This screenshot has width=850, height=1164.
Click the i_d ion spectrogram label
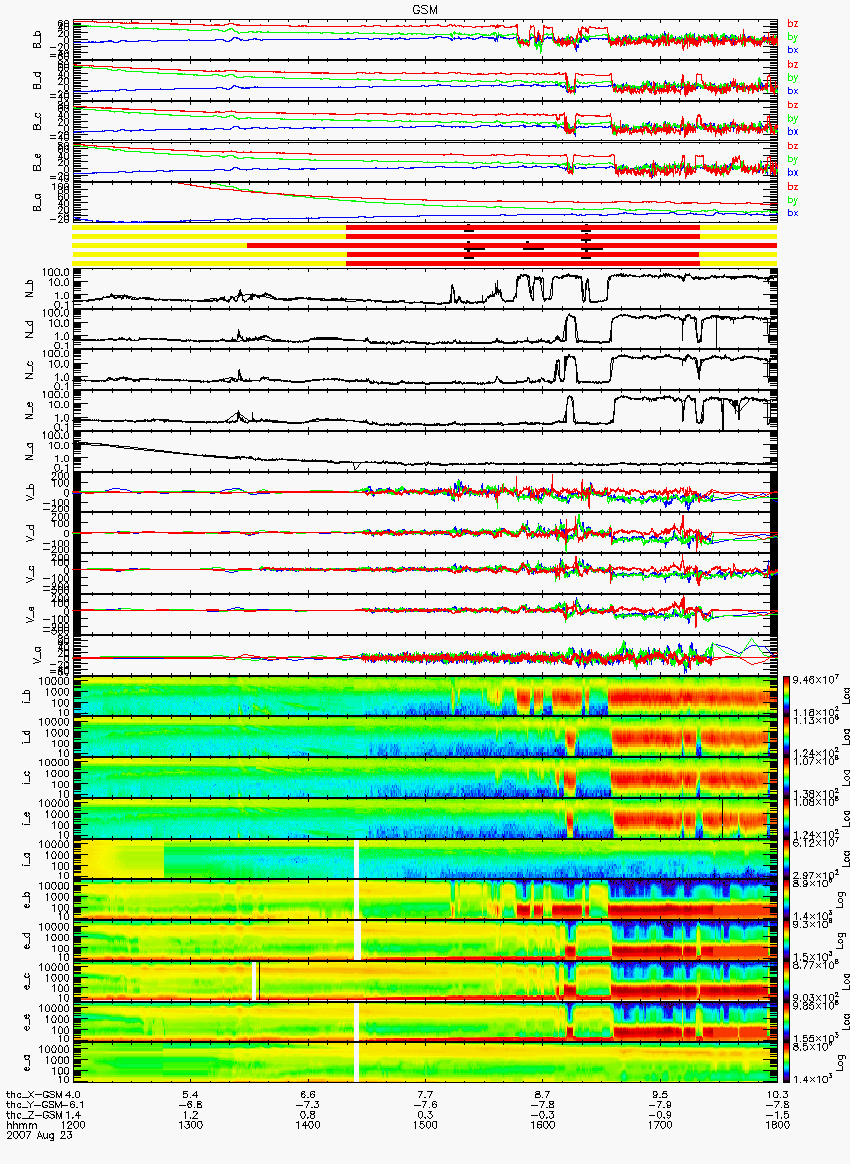25,737
